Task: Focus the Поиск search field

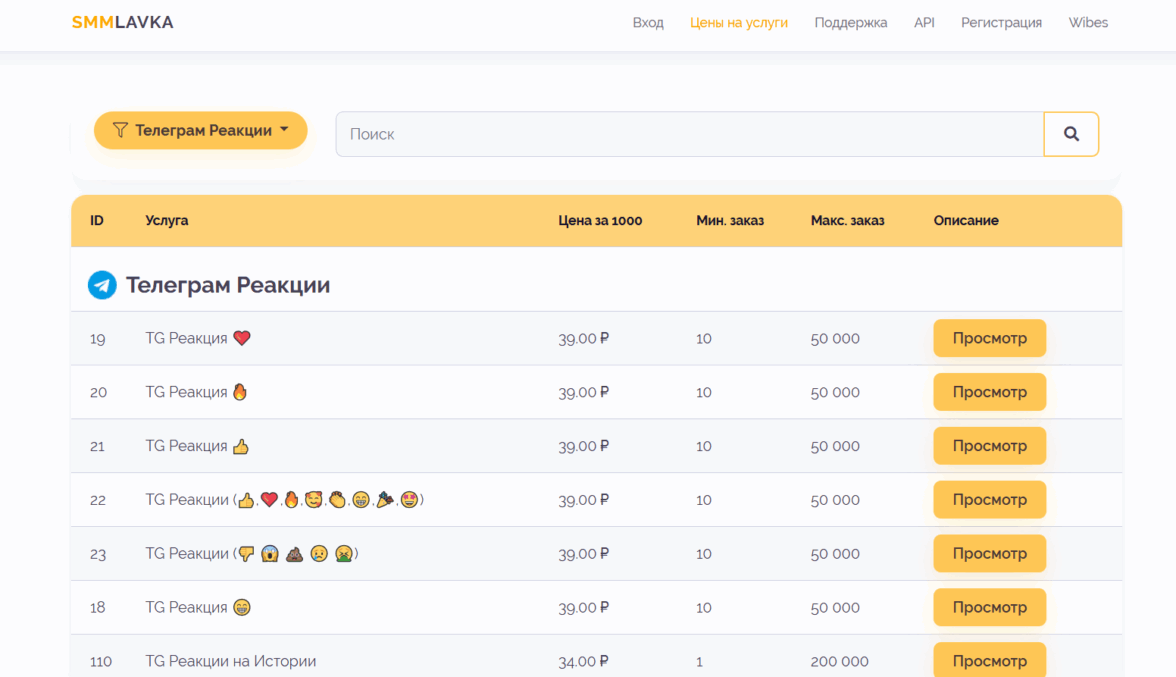Action: (689, 134)
